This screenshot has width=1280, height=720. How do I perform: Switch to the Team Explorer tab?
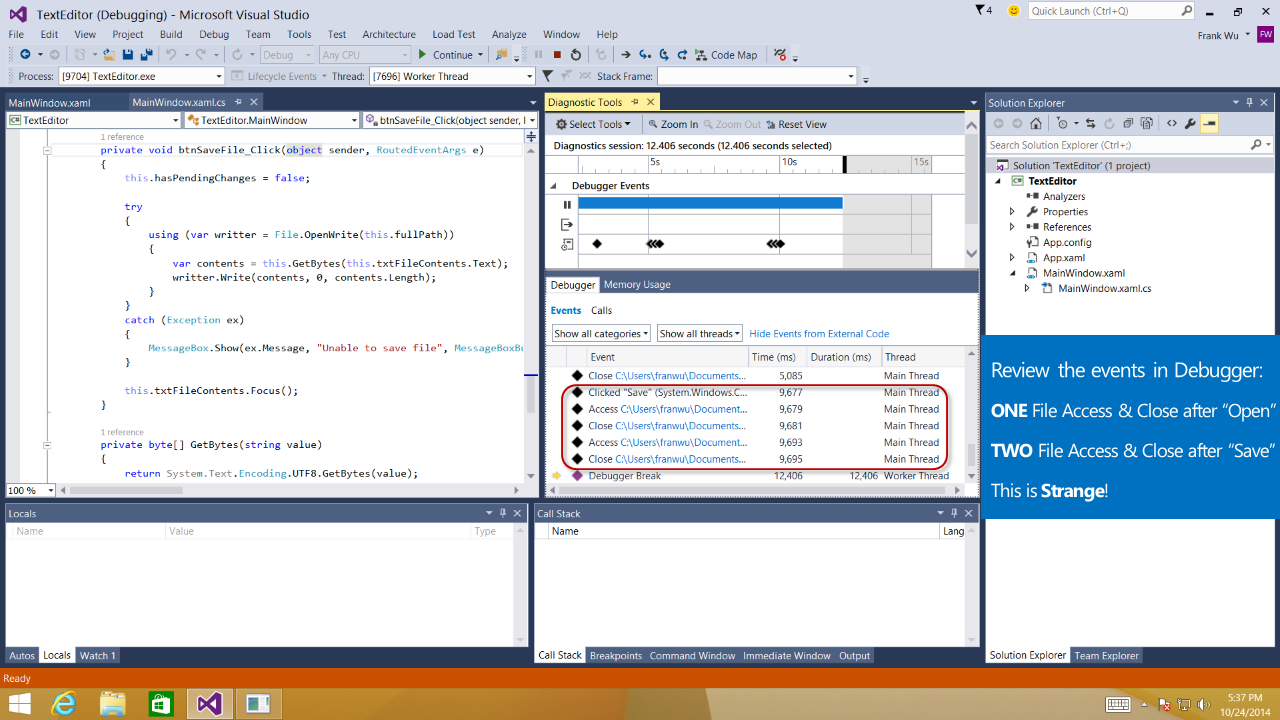pos(1106,656)
